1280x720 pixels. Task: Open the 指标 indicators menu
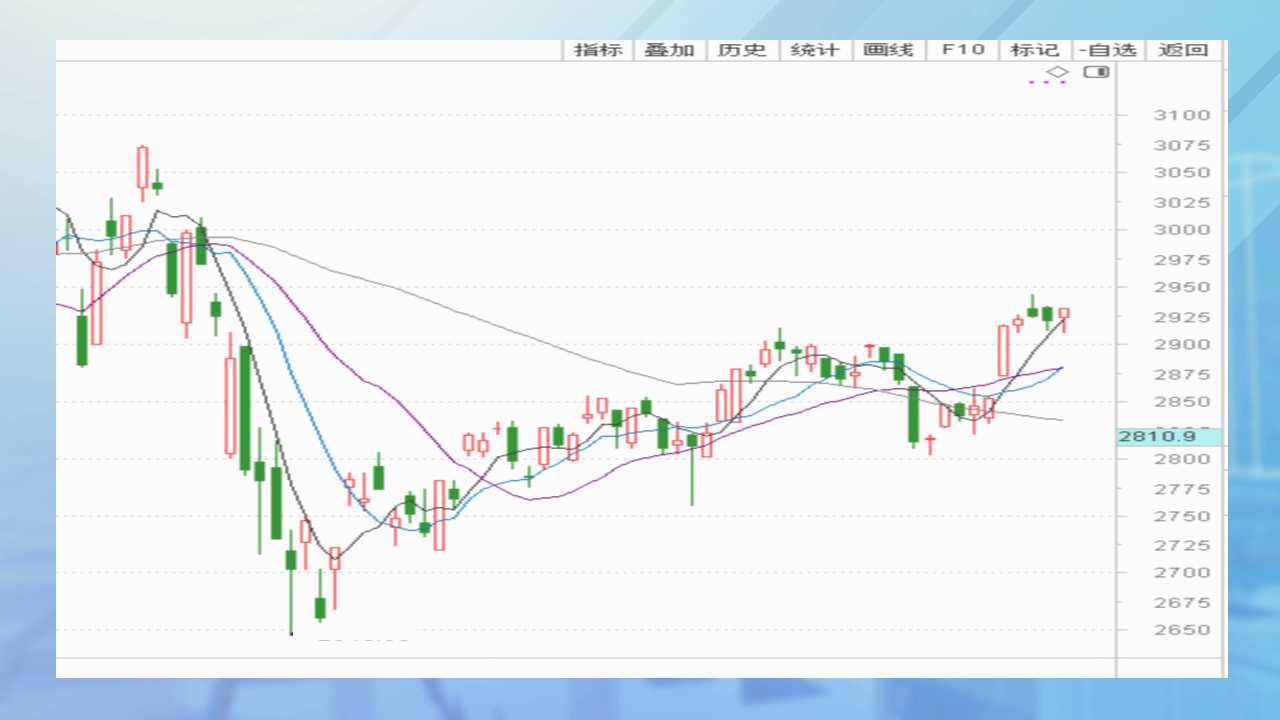pos(598,50)
